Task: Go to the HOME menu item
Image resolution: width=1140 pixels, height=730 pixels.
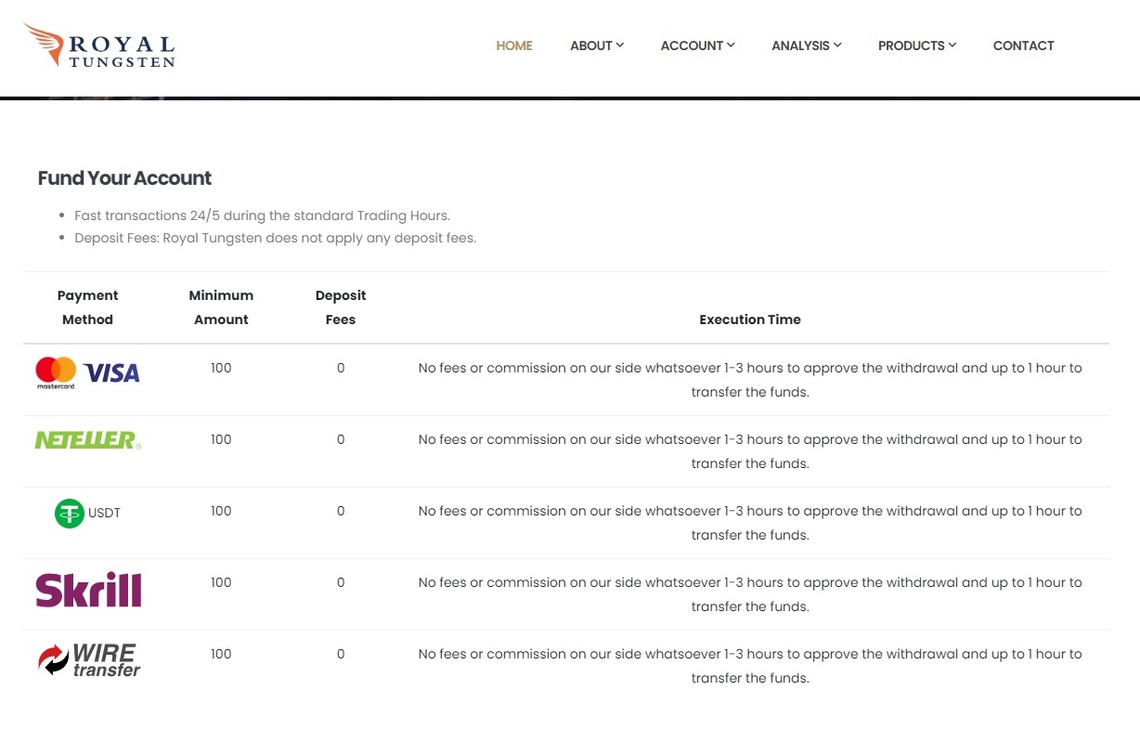Action: (514, 46)
